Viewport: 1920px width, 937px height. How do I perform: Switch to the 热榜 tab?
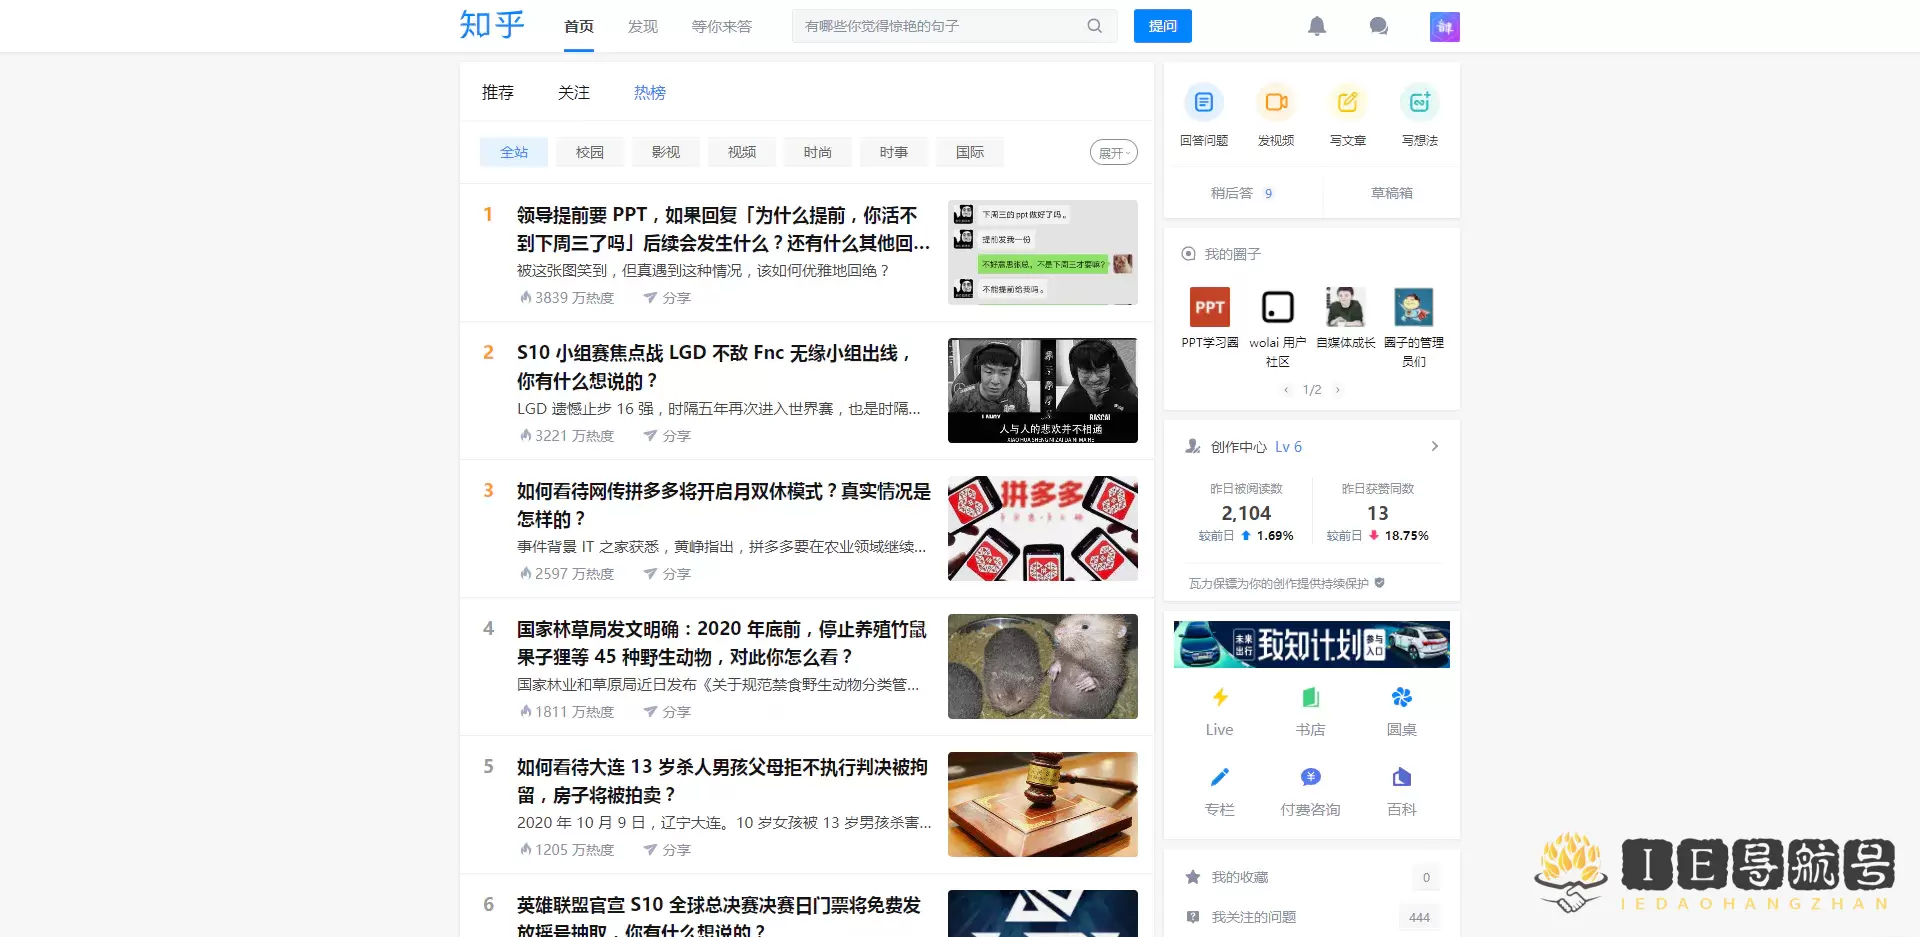tap(649, 92)
